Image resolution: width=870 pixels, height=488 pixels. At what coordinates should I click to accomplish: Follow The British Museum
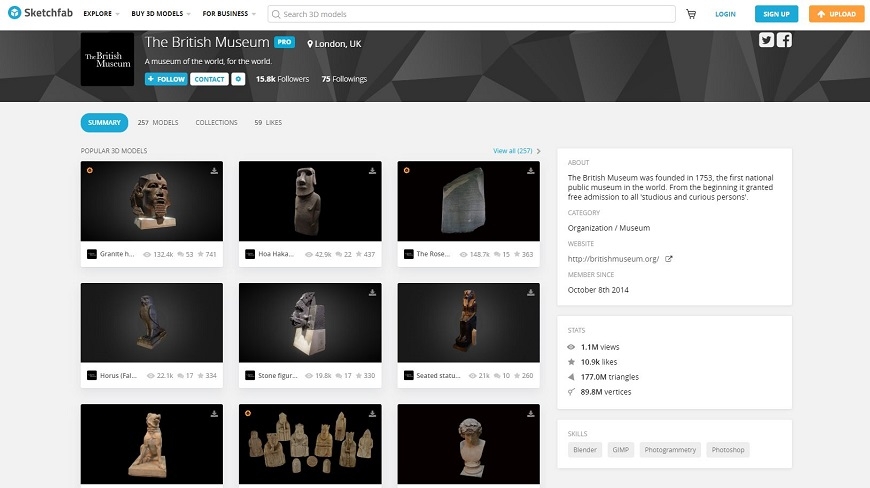166,79
